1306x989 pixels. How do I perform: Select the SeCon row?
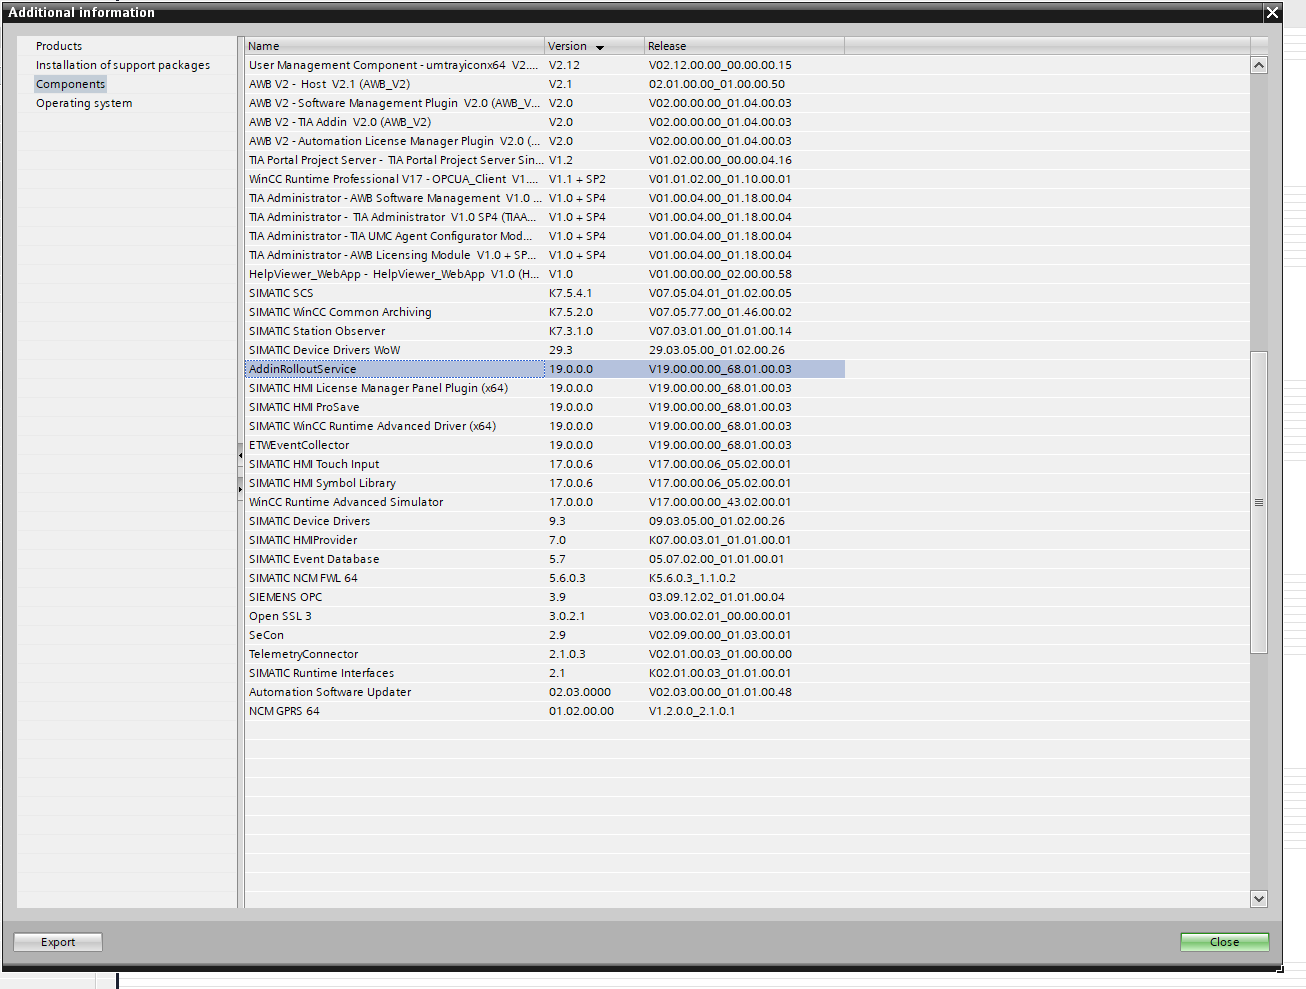click(545, 635)
